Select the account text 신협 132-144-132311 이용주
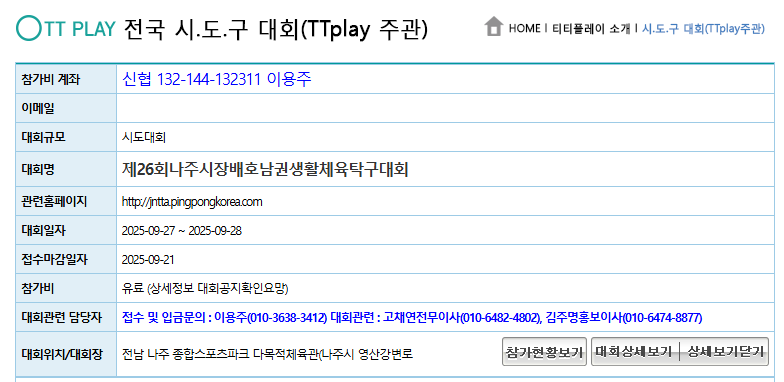The width and height of the screenshot is (784, 382). click(217, 79)
